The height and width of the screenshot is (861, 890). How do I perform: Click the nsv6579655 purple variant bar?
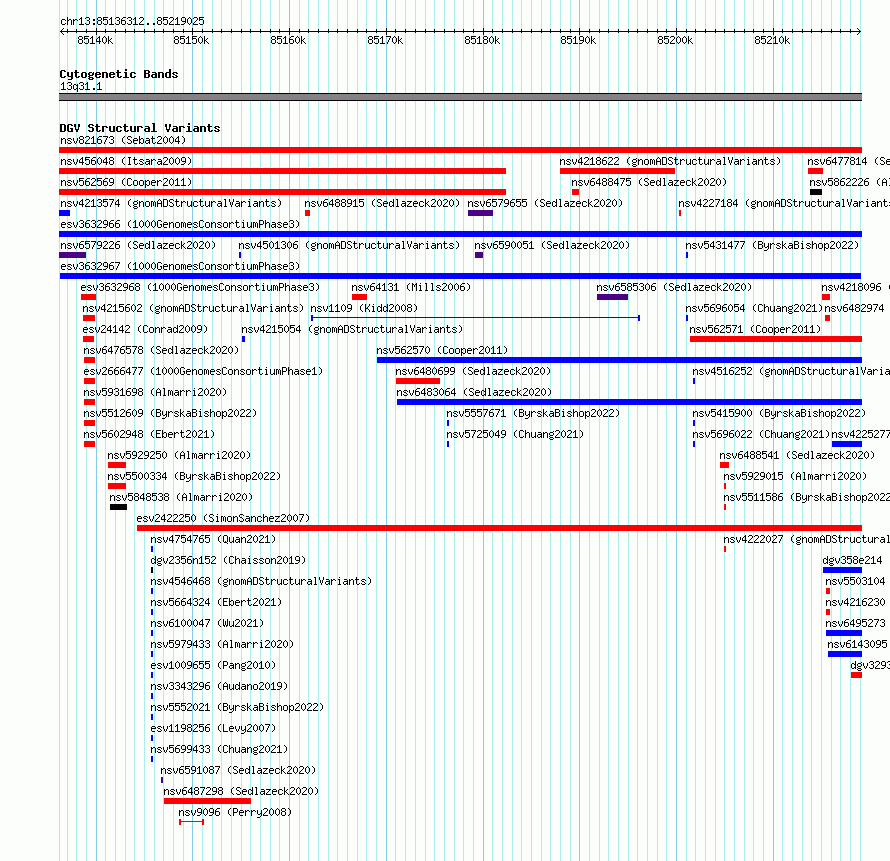[x=480, y=213]
